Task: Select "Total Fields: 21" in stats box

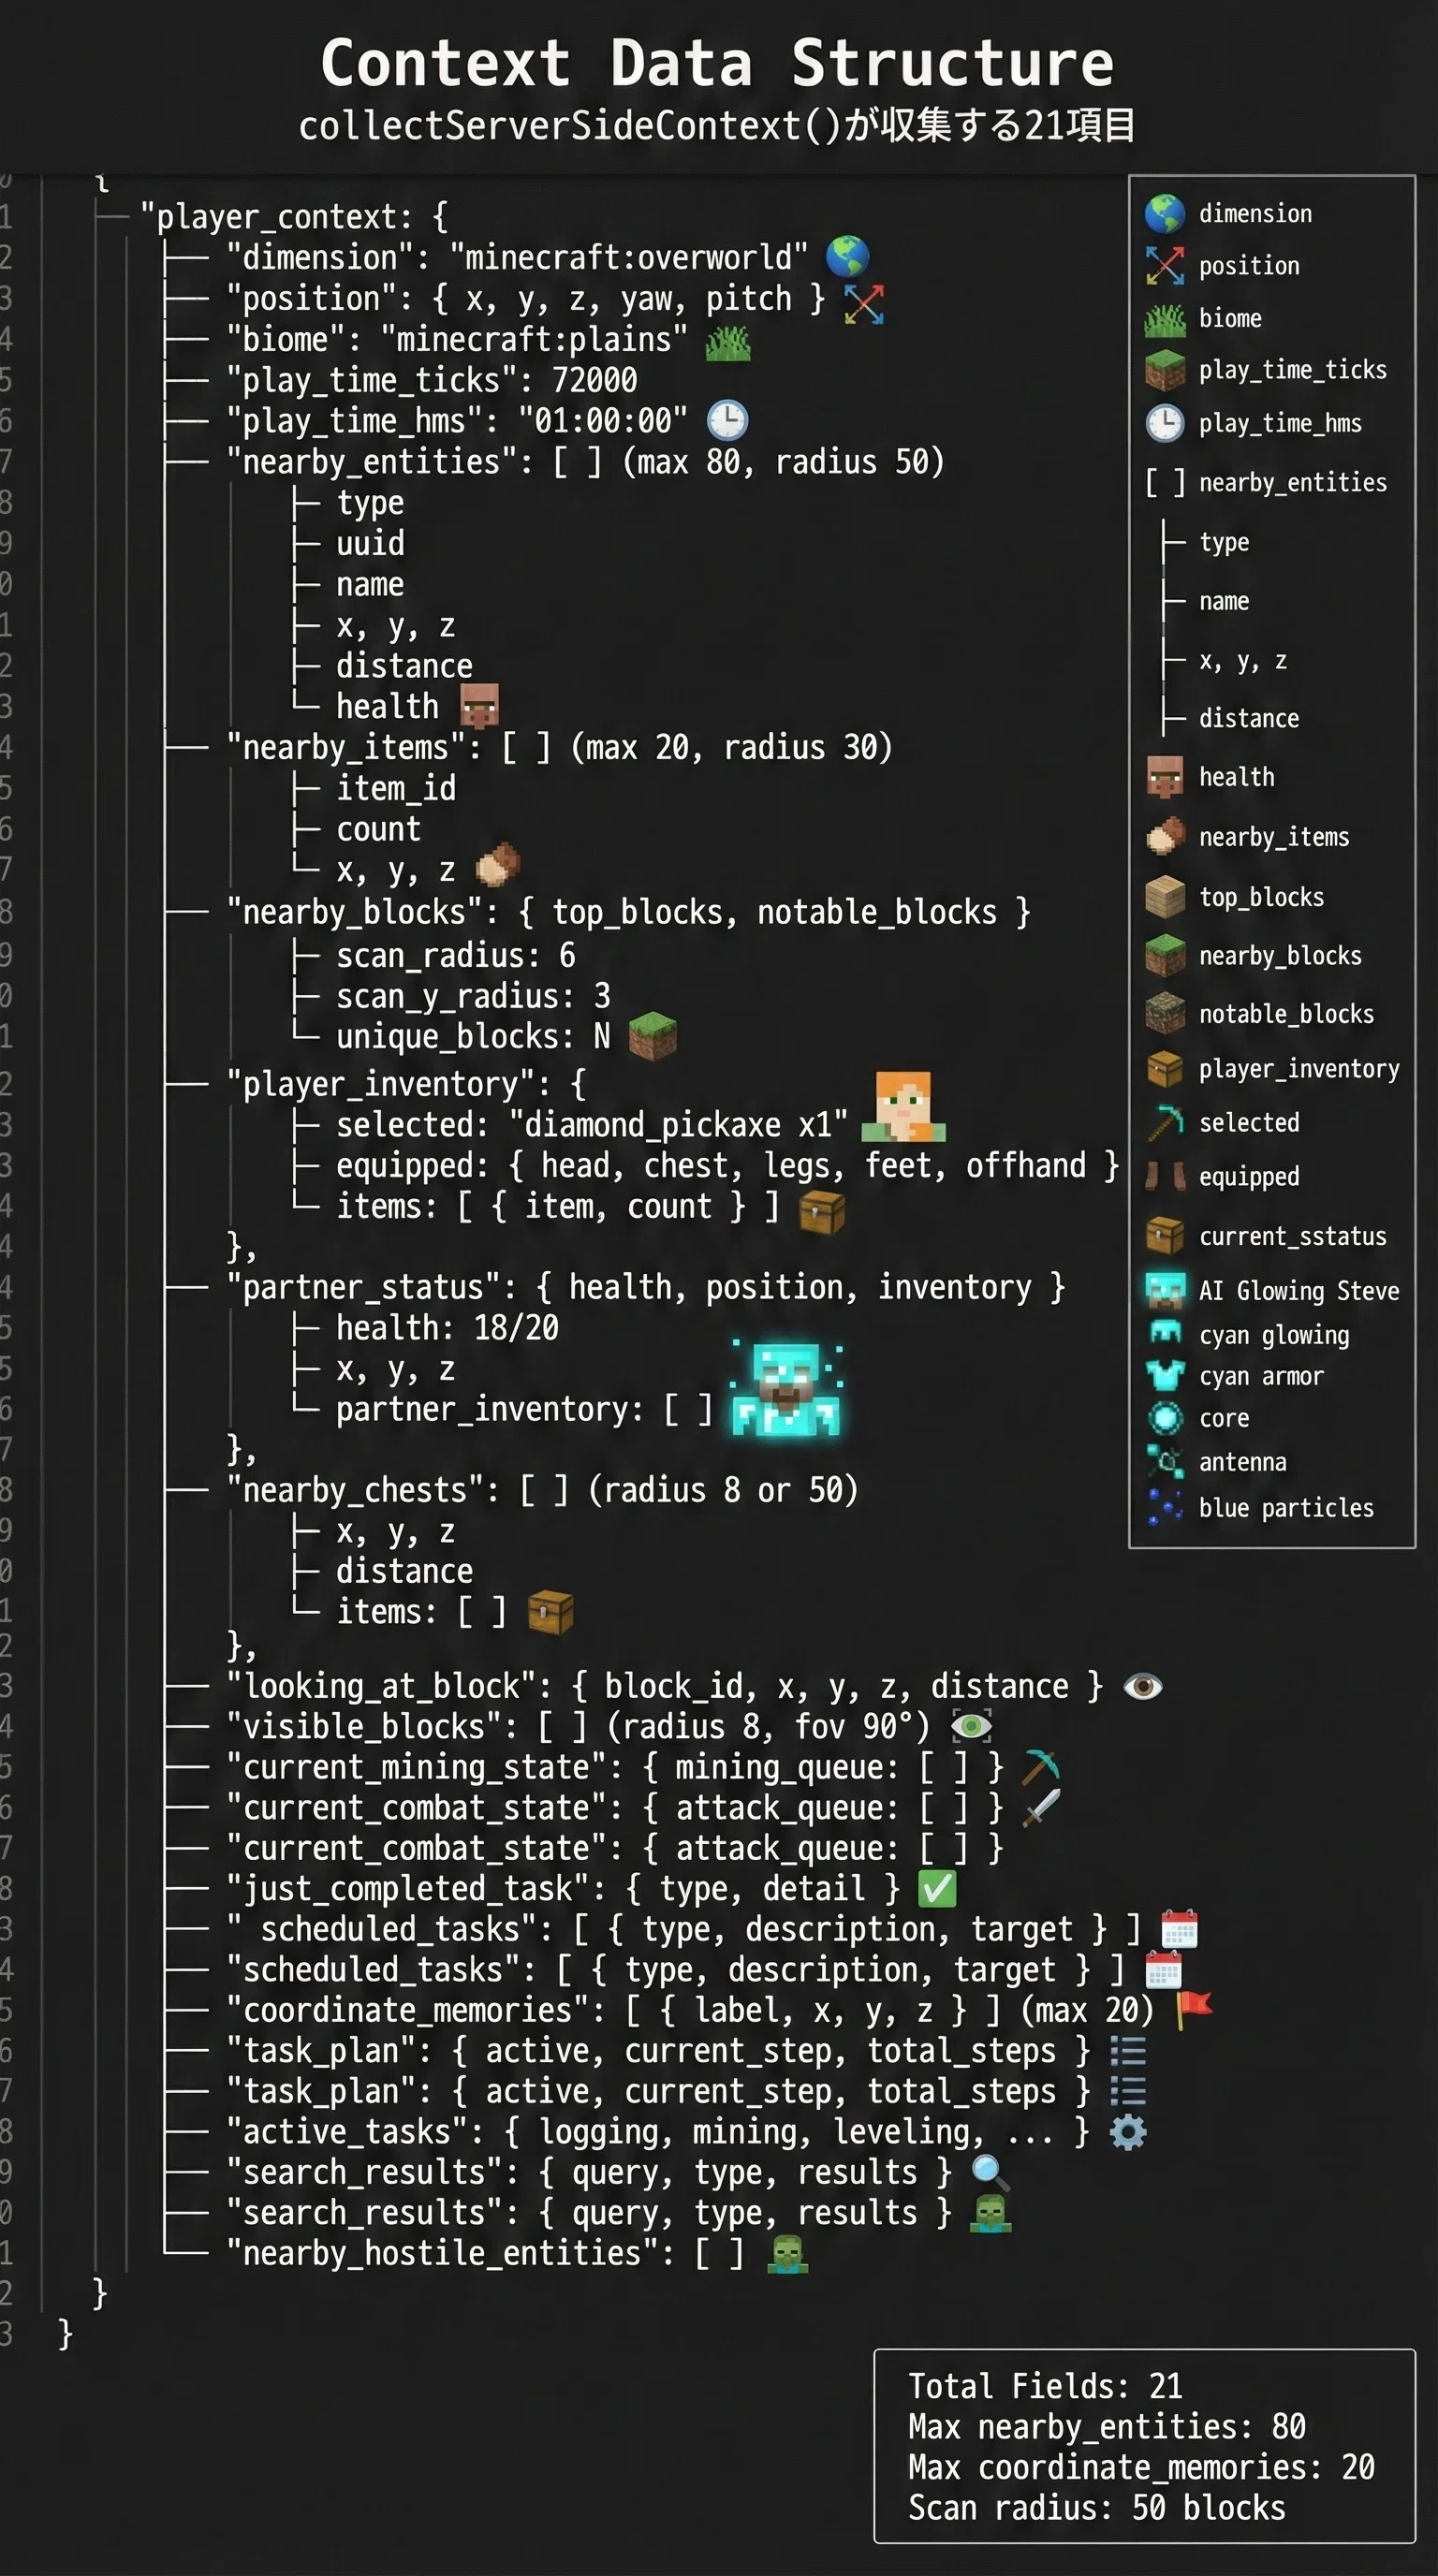Action: pos(1045,2386)
